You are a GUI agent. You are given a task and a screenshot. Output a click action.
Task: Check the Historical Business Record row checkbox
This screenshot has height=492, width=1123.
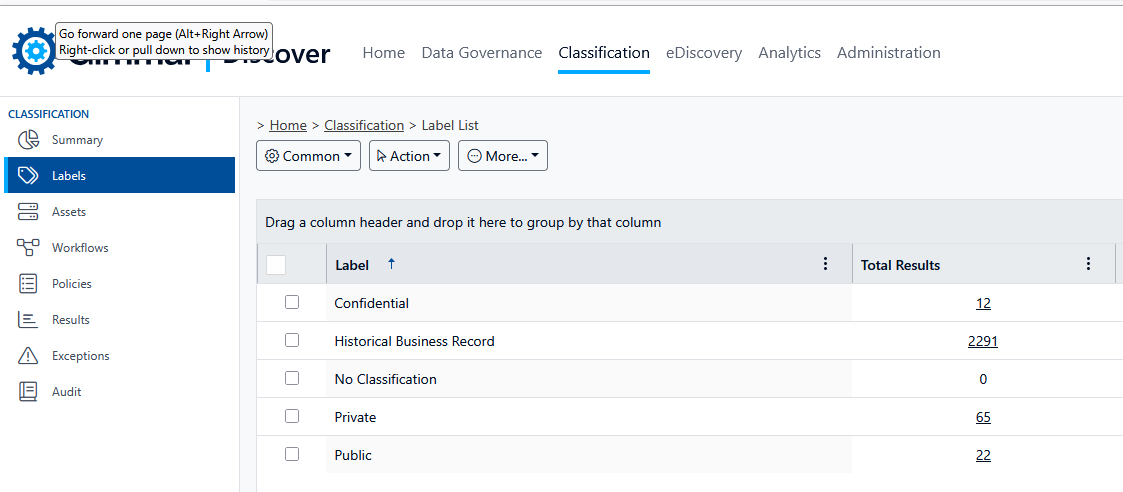coord(292,340)
